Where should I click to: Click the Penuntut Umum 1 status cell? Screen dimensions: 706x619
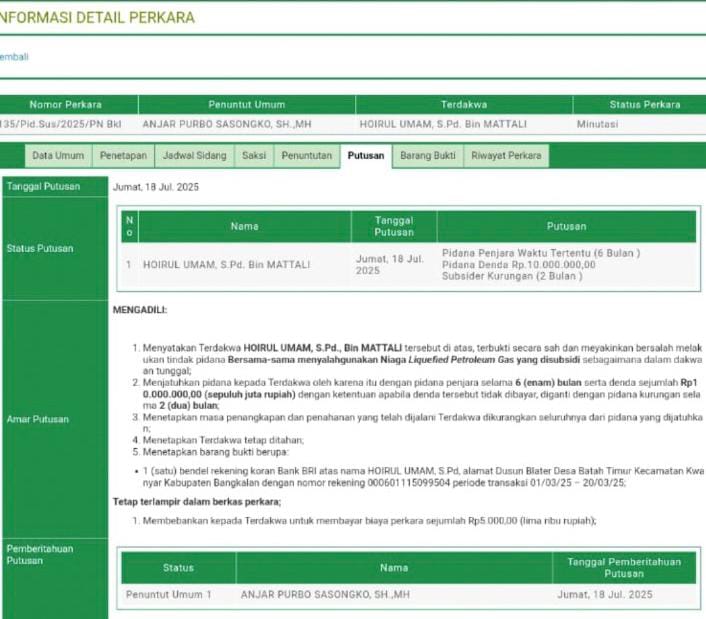169,595
